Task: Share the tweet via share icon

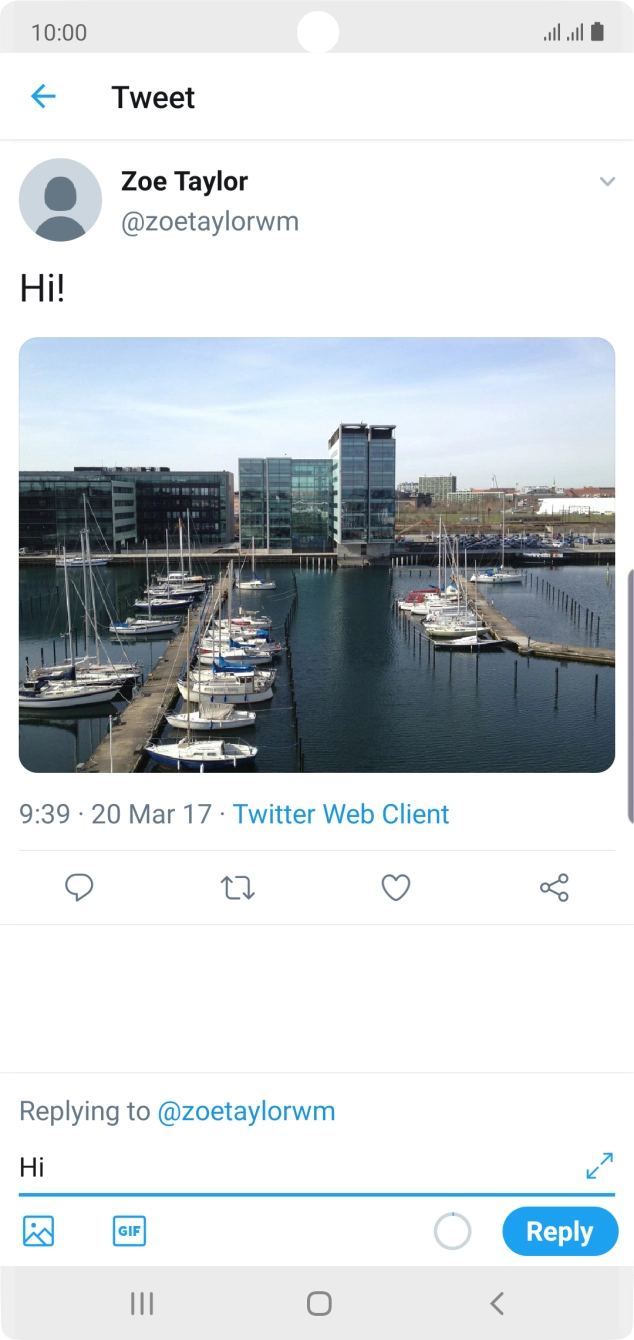Action: coord(554,887)
